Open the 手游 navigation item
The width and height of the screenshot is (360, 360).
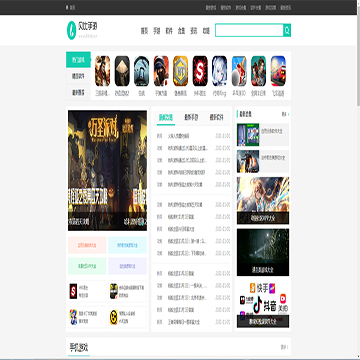point(157,31)
